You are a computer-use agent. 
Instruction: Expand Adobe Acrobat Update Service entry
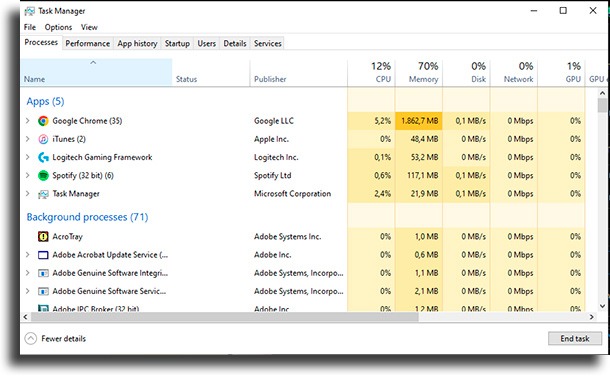28,255
